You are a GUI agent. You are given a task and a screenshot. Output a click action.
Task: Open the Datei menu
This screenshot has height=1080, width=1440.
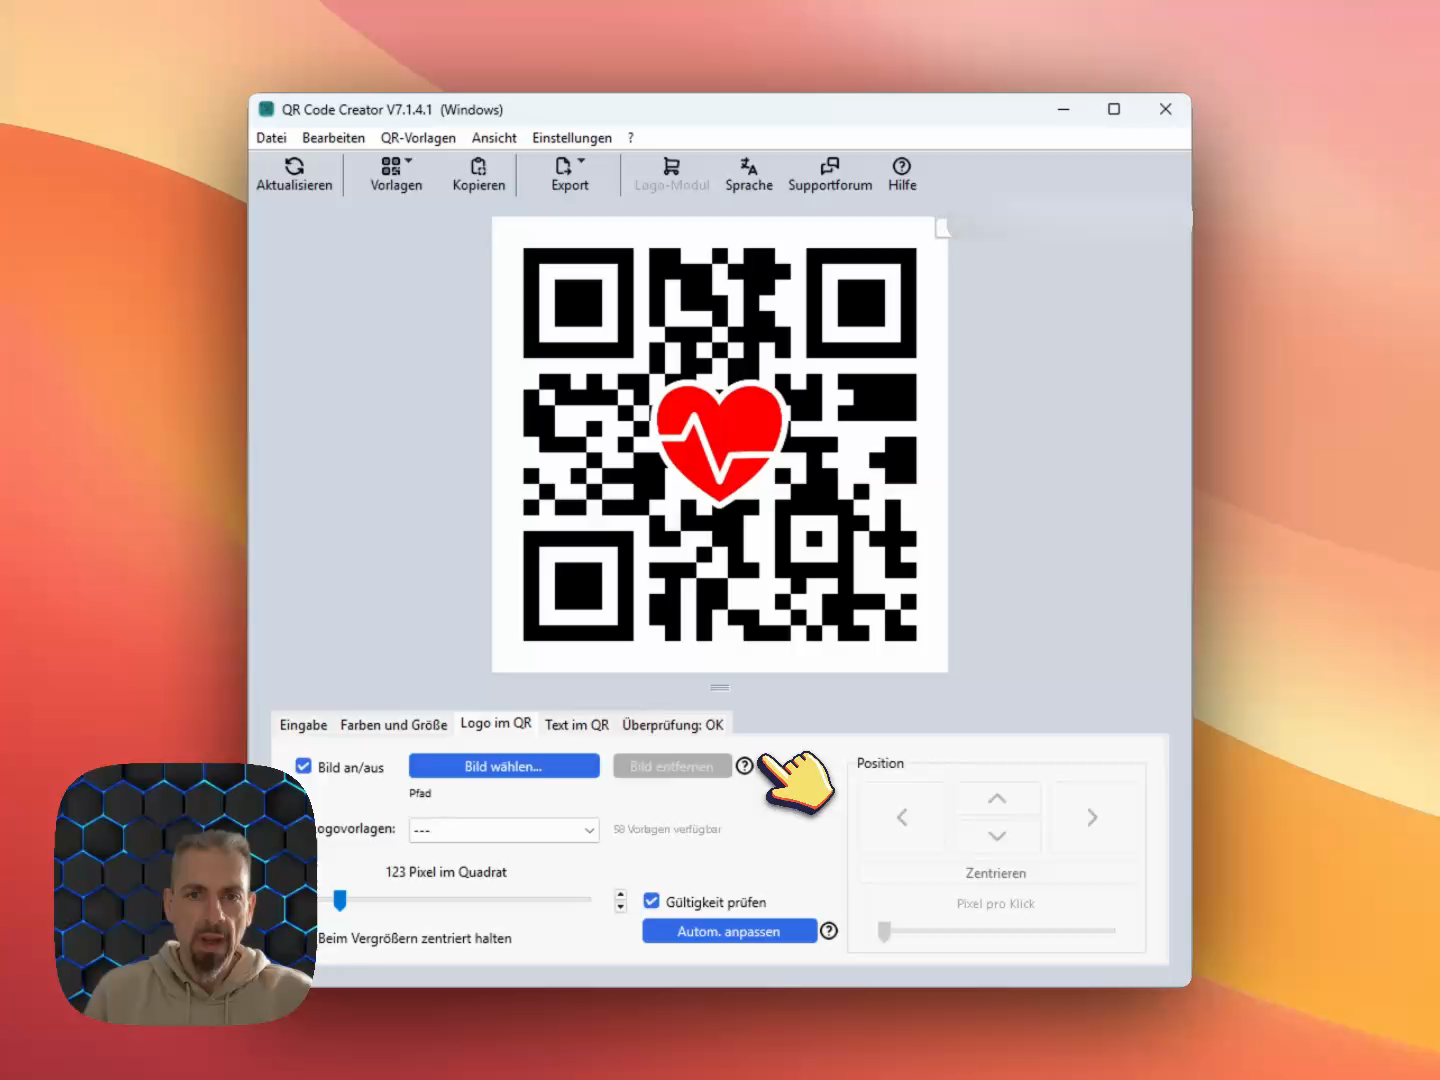271,138
